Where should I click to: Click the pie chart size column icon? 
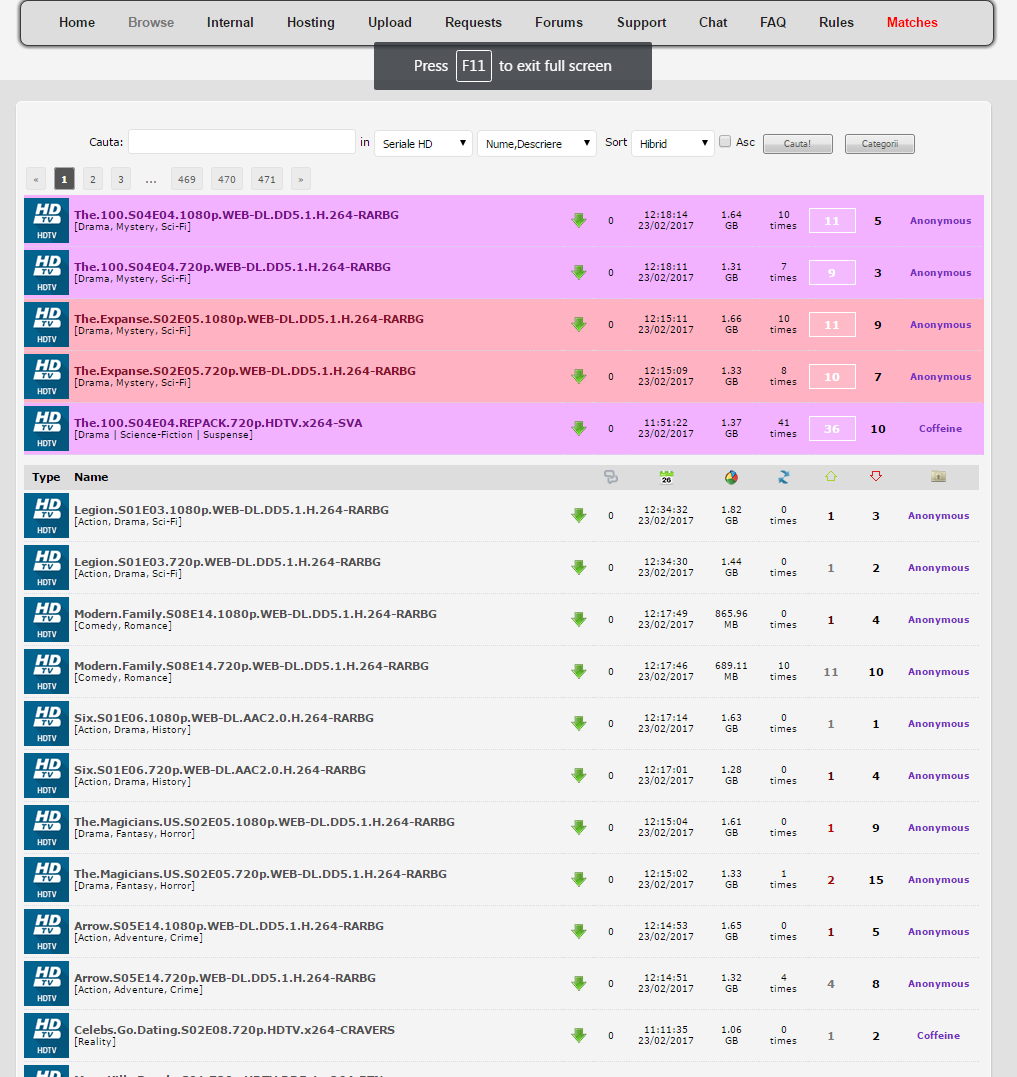(731, 477)
